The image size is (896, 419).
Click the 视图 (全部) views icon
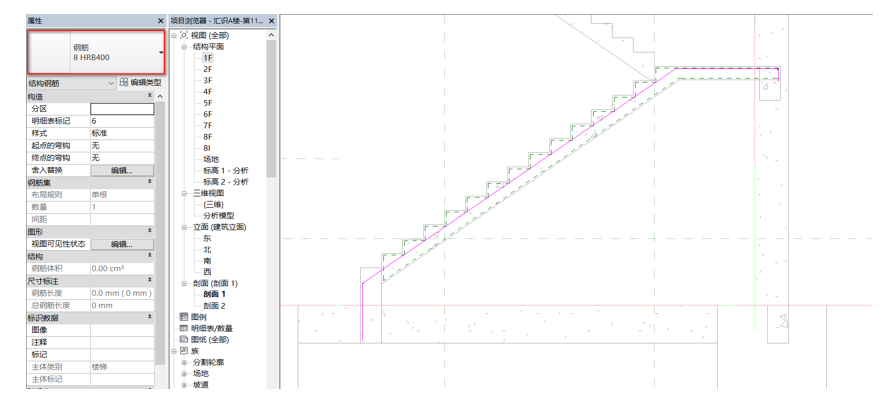183,35
